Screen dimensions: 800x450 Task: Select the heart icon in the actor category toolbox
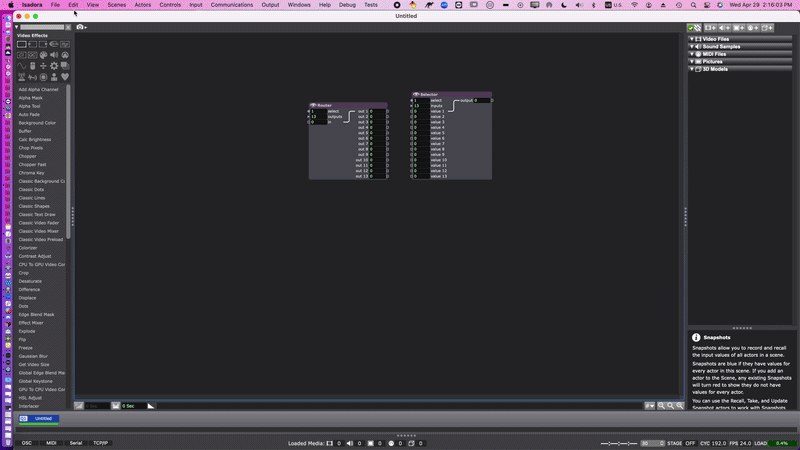coord(65,77)
